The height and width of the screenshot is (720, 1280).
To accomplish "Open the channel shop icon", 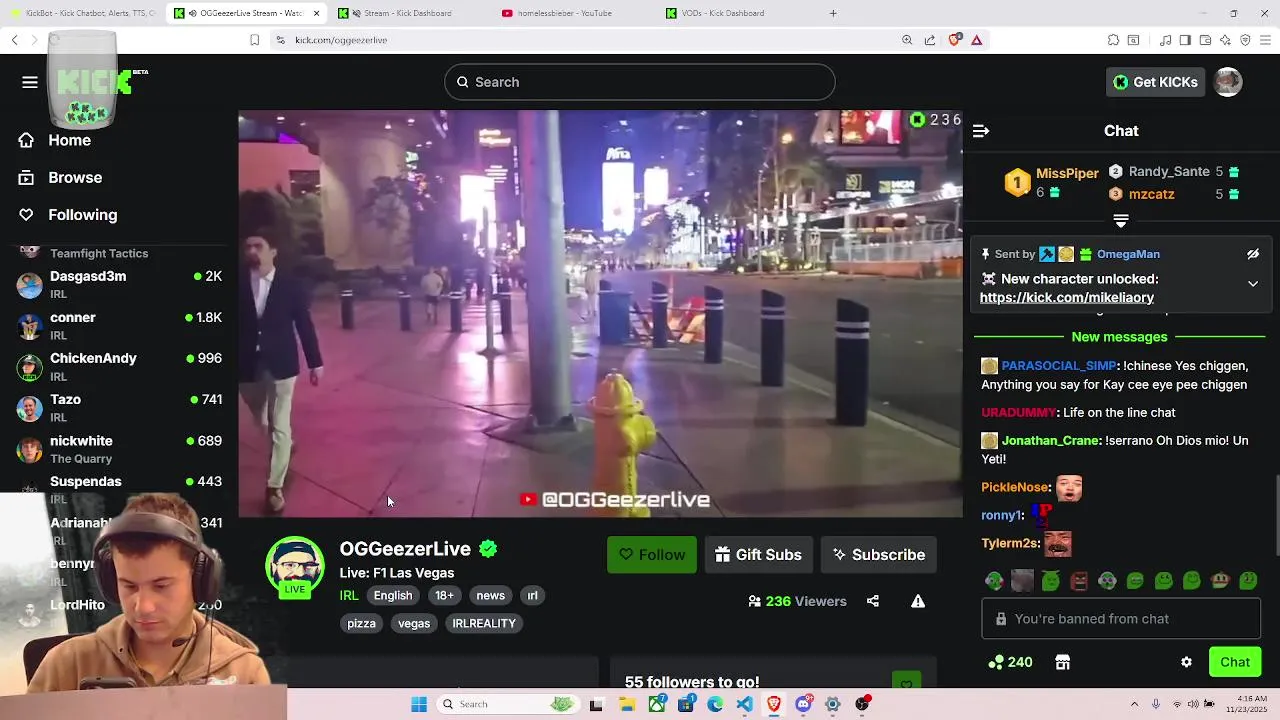I will tap(1063, 662).
